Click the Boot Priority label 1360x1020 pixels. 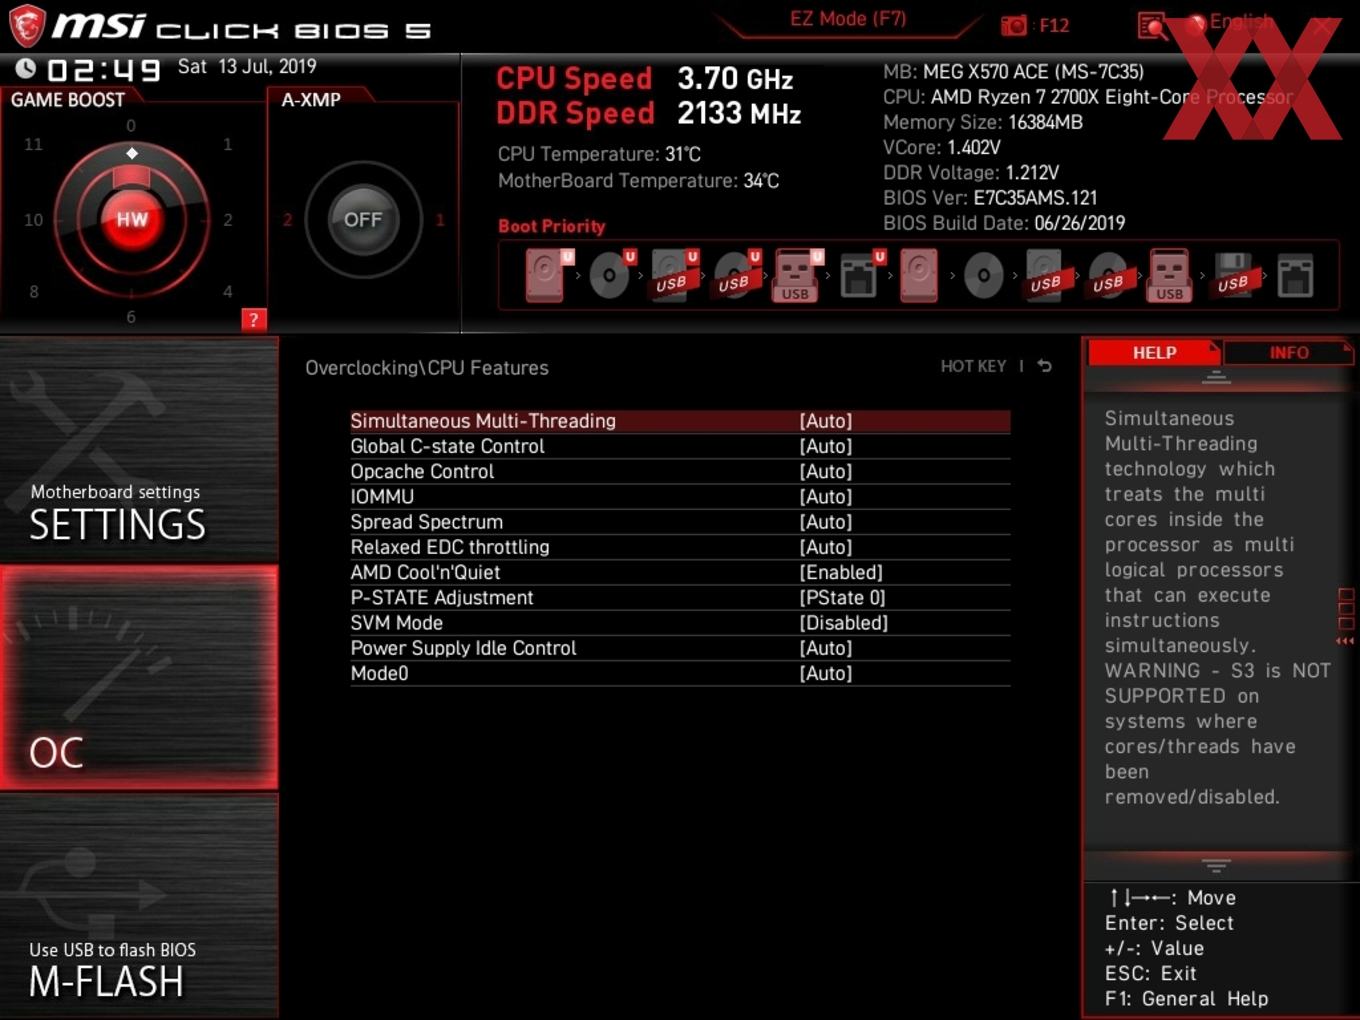tap(552, 226)
